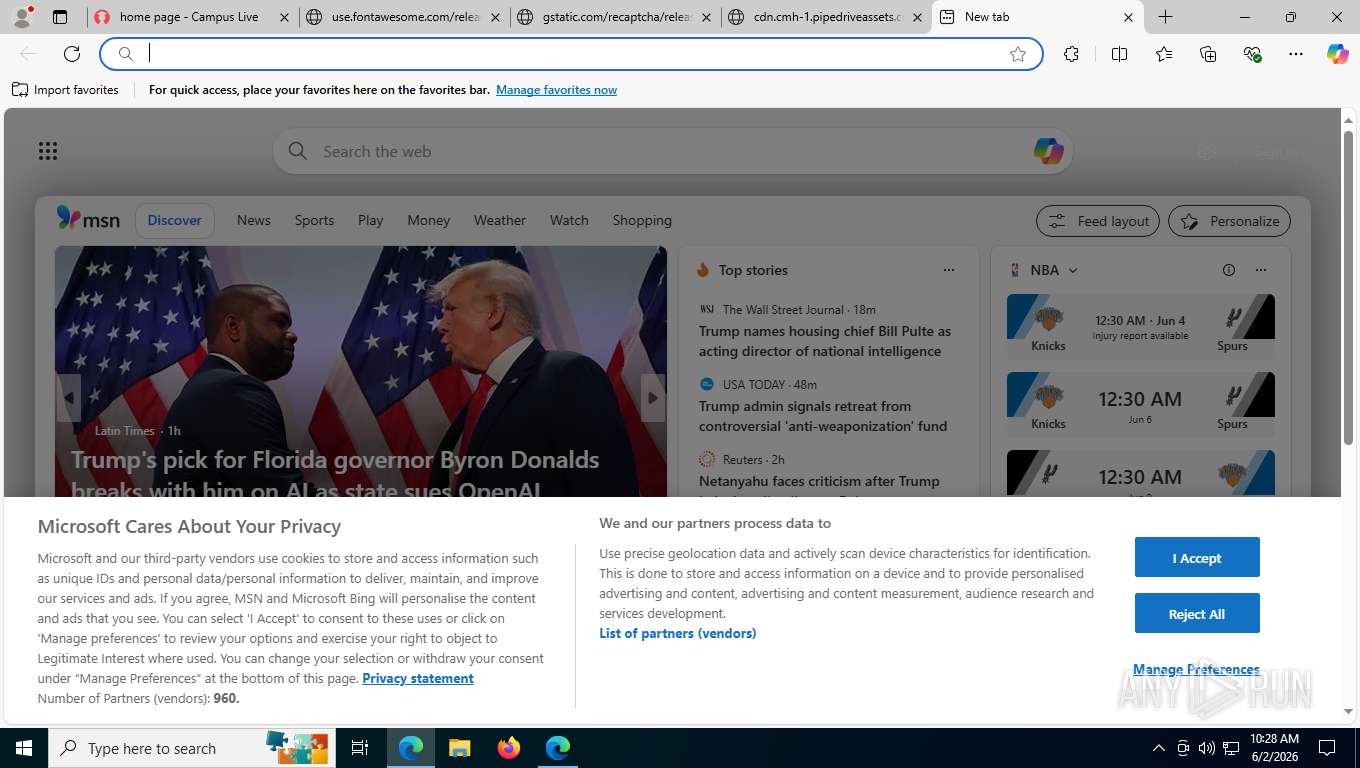
Task: Open Knicks vs Spurs Jun 6 game
Action: (1140, 403)
